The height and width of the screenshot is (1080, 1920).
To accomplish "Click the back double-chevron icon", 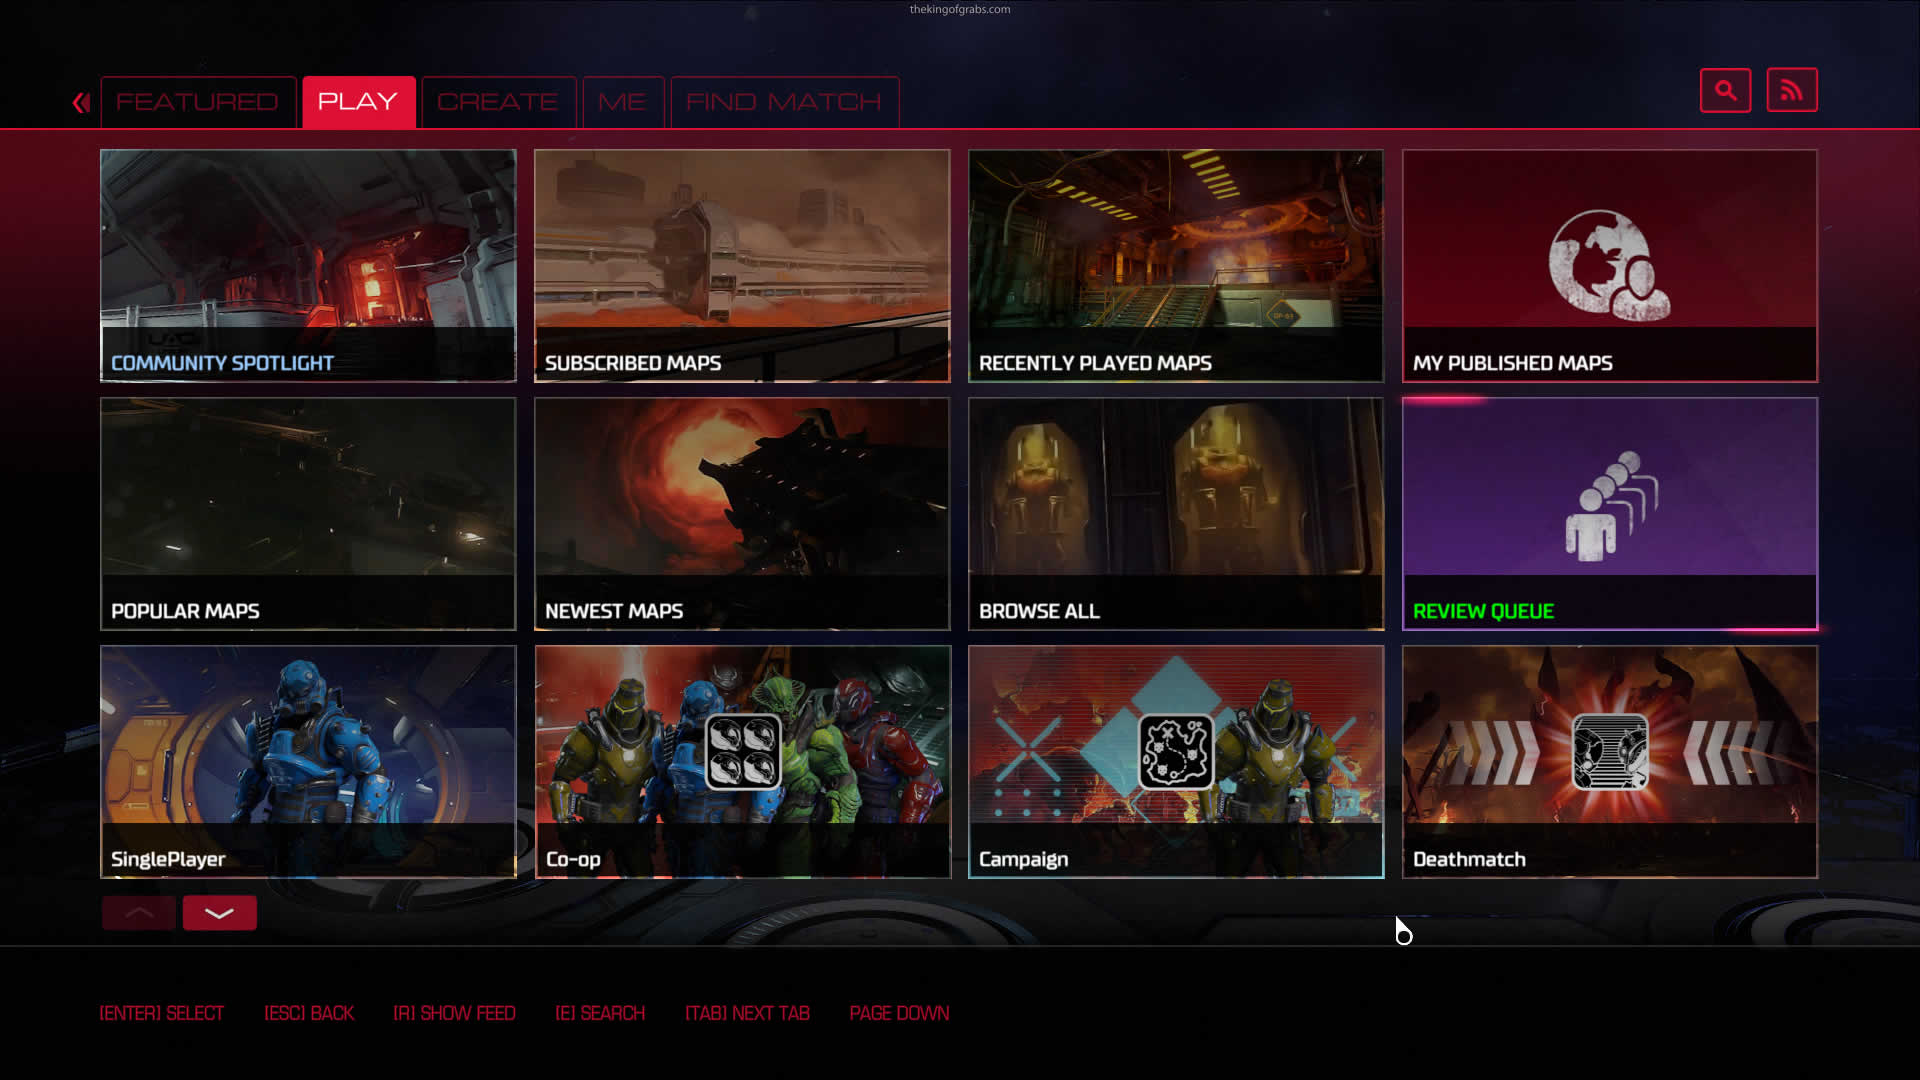I will click(x=81, y=102).
